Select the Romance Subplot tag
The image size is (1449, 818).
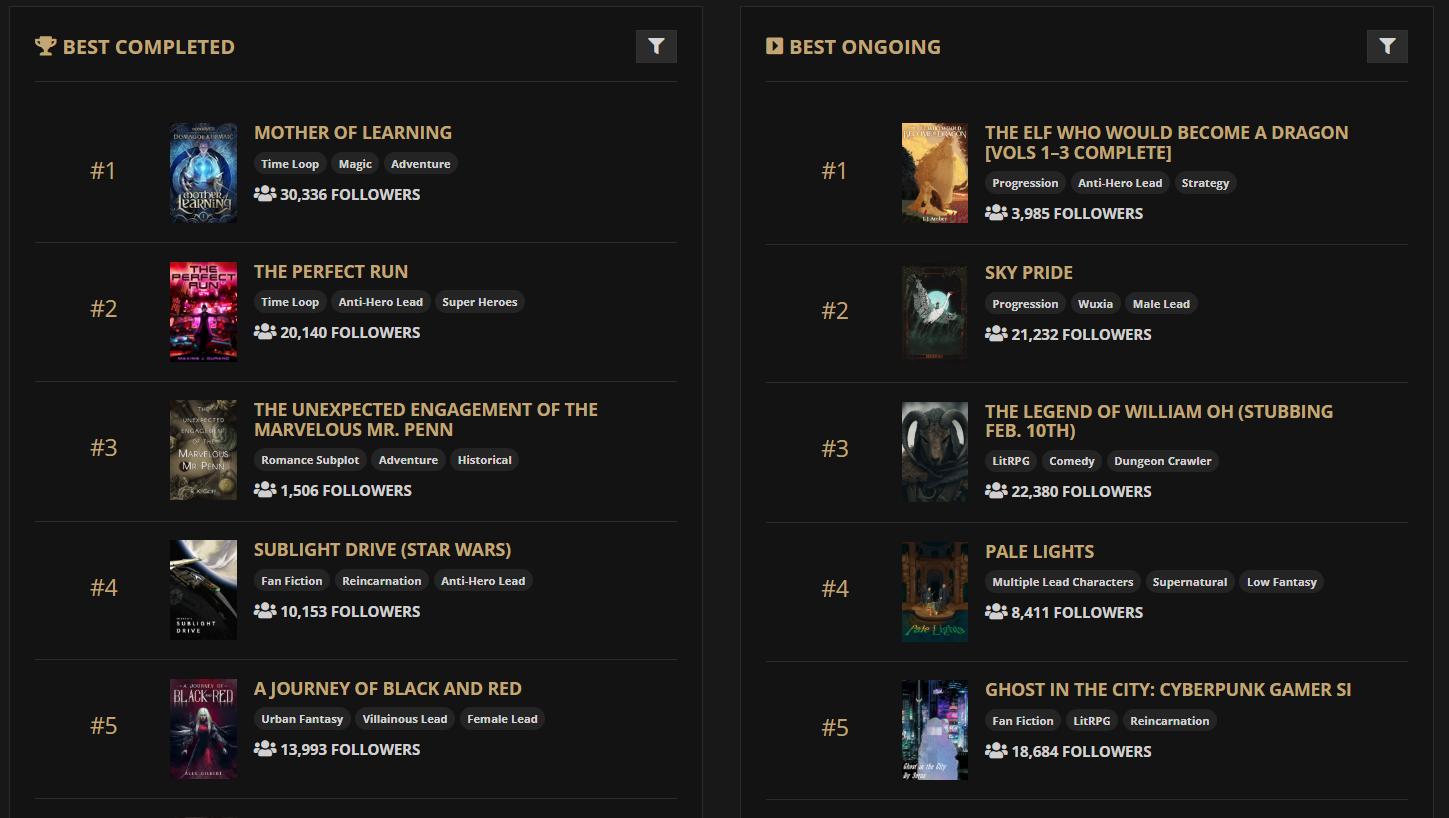click(x=310, y=460)
